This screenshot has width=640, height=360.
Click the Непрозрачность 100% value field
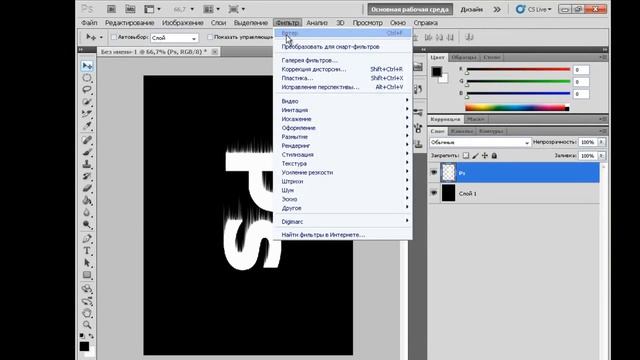(x=588, y=142)
